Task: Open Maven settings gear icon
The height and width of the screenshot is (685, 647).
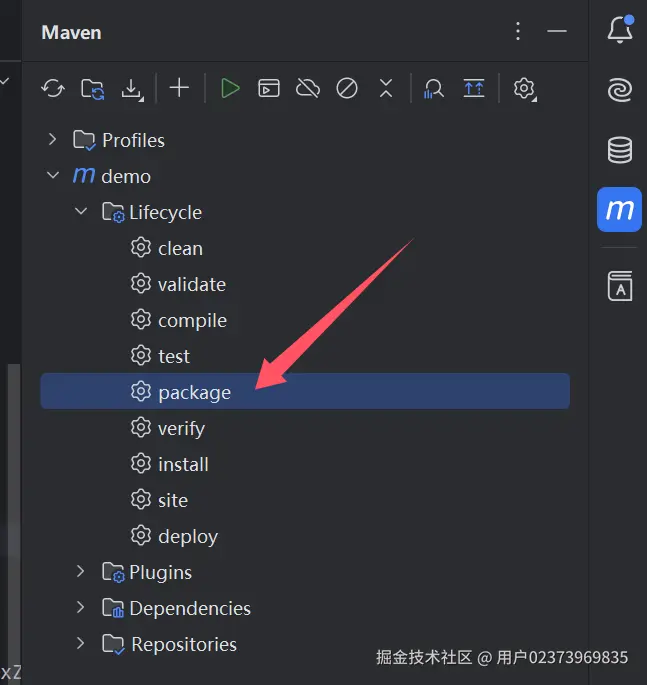Action: pyautogui.click(x=525, y=89)
